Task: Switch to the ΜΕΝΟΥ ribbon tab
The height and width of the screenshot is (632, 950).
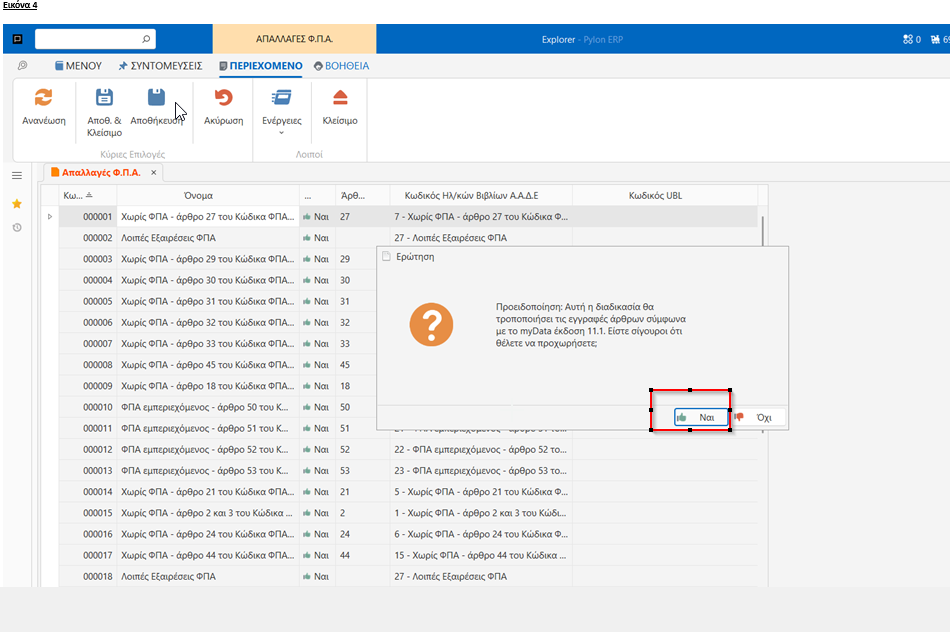Action: coord(77,66)
